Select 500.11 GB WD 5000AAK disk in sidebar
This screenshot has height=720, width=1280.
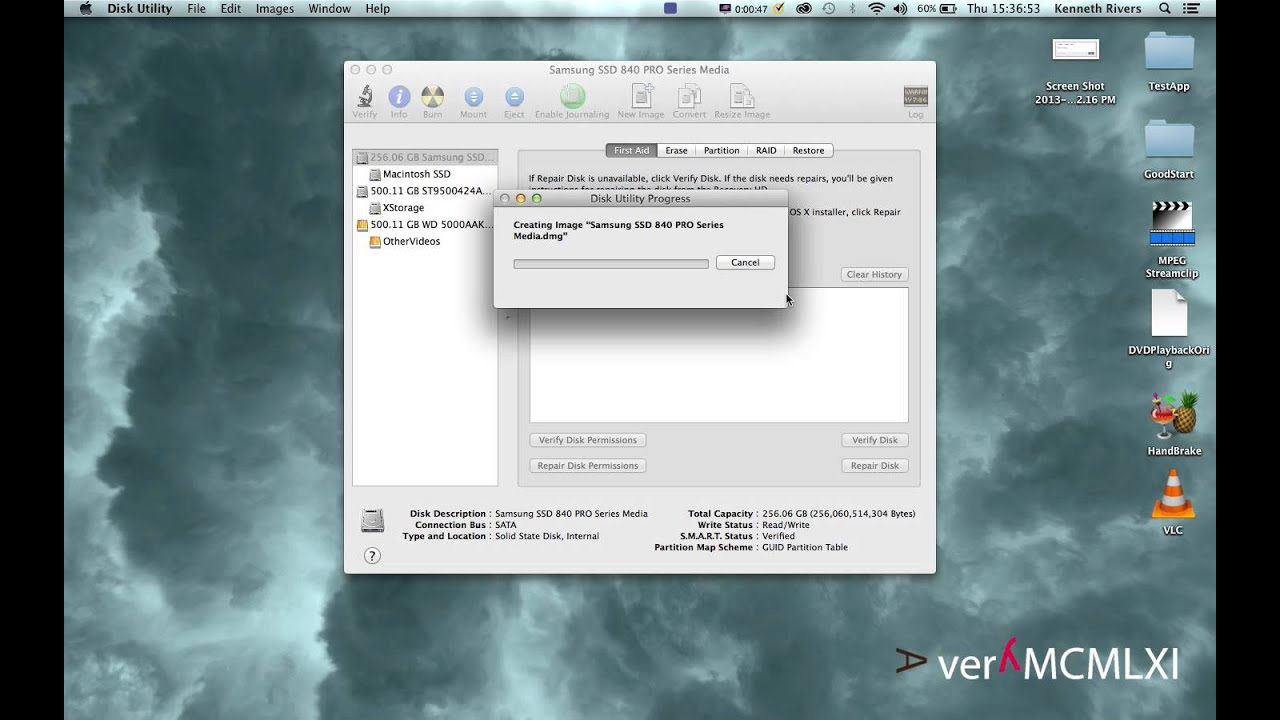[x=425, y=225]
